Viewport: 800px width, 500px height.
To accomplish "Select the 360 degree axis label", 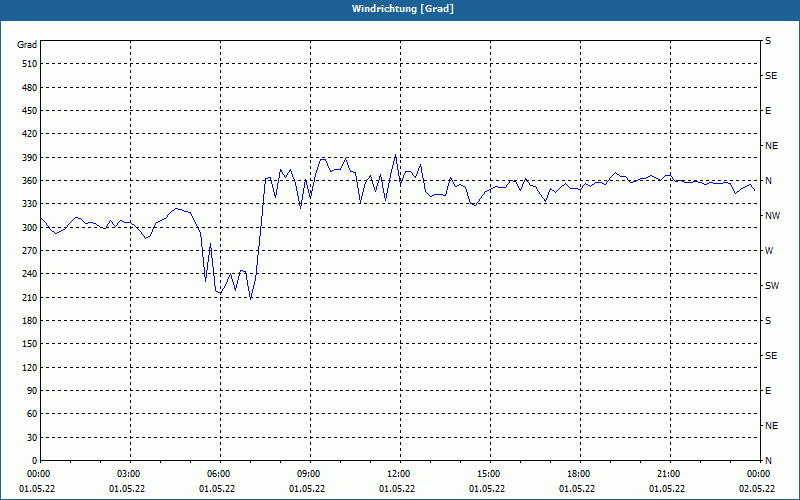I will (x=29, y=181).
